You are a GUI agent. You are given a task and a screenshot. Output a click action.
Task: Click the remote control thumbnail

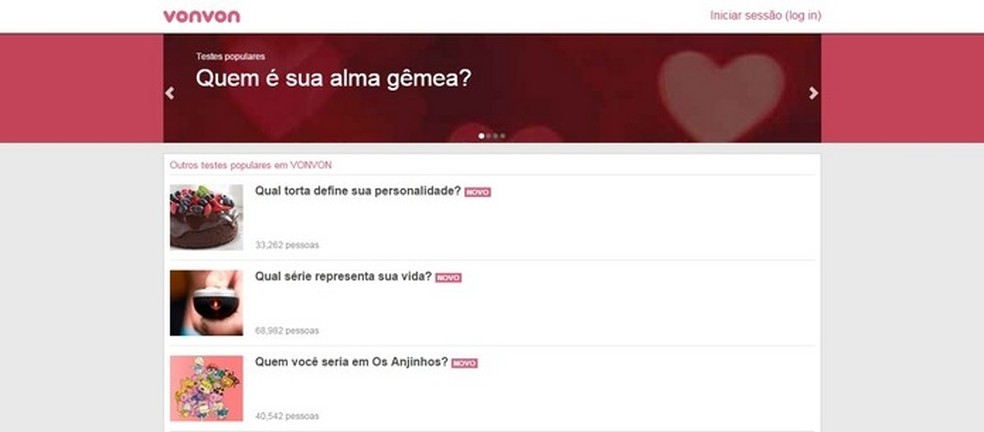(206, 303)
